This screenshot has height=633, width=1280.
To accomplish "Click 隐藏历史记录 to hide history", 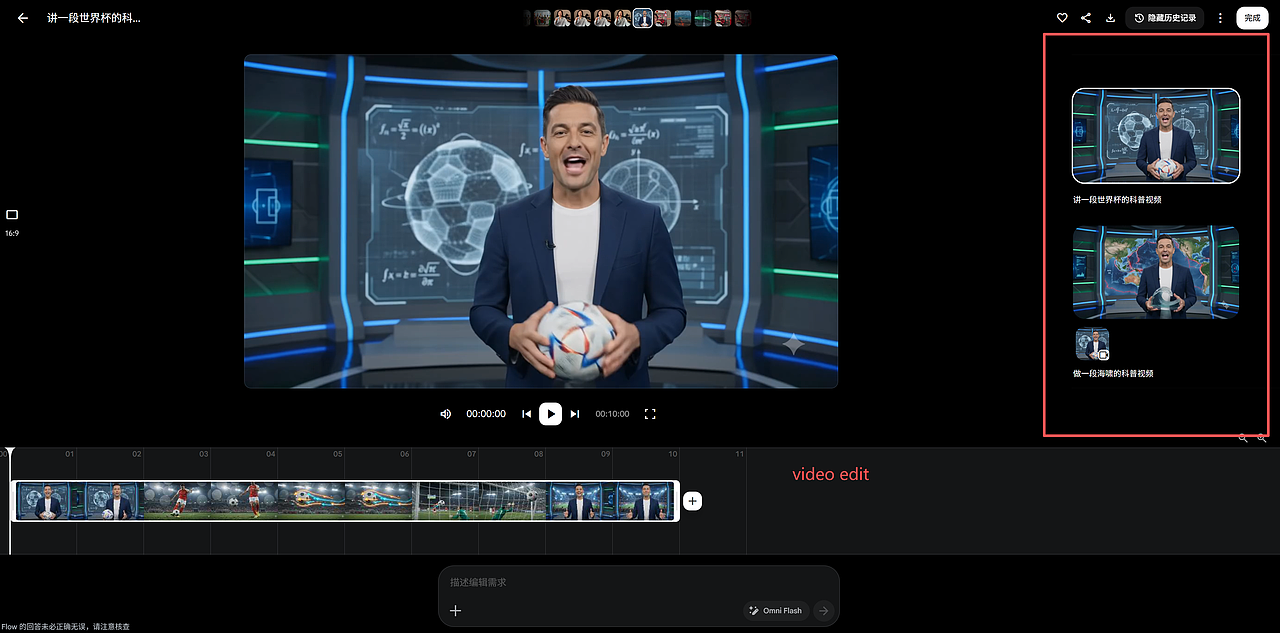I will coord(1165,18).
